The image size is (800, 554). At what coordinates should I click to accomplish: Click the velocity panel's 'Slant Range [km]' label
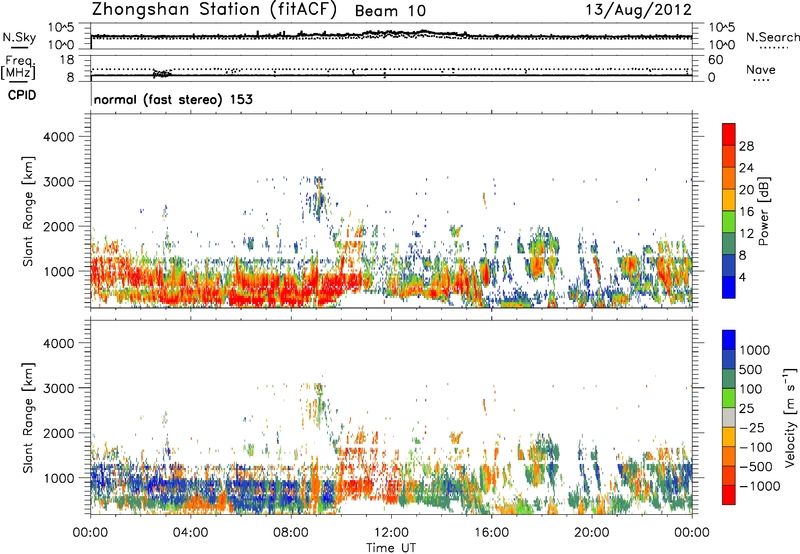click(x=28, y=418)
